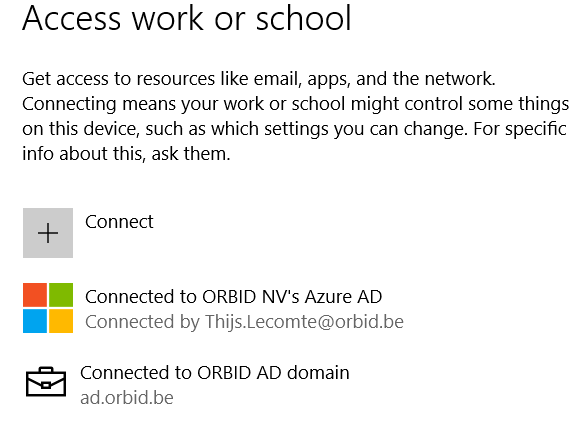
Task: Click the Access work or school heading
Action: click(x=187, y=18)
